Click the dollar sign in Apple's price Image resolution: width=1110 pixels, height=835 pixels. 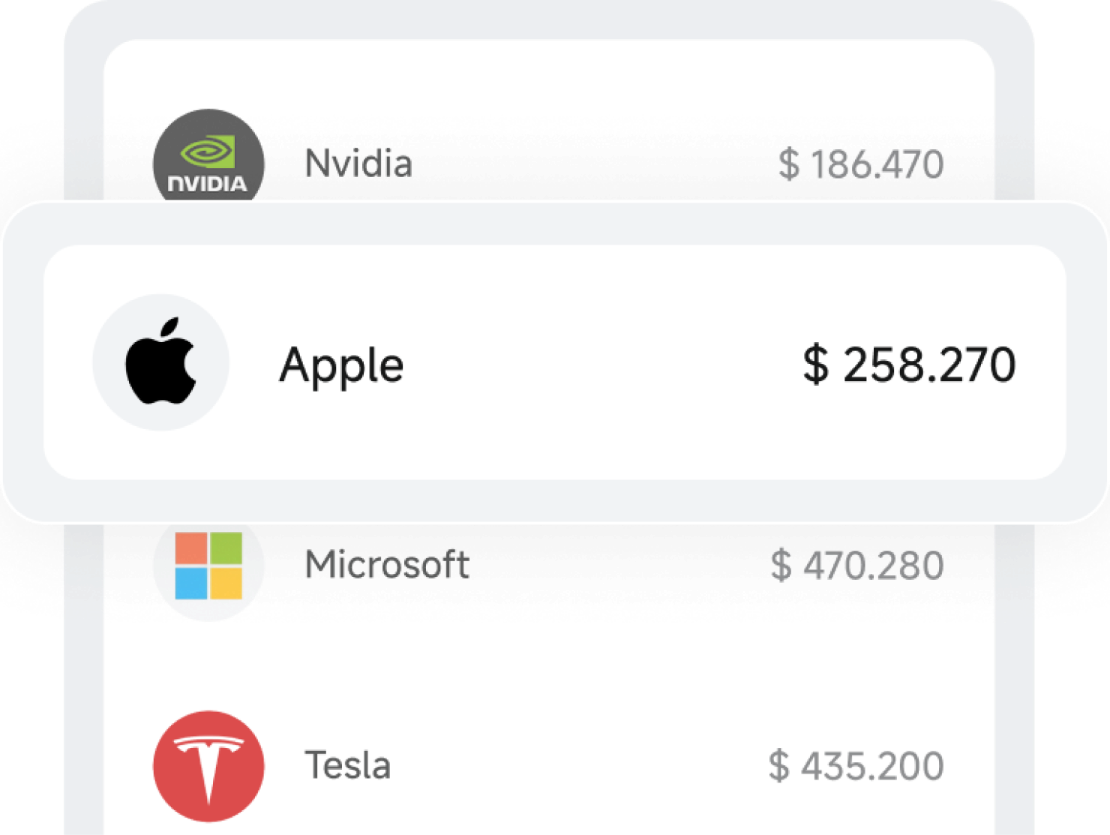816,366
